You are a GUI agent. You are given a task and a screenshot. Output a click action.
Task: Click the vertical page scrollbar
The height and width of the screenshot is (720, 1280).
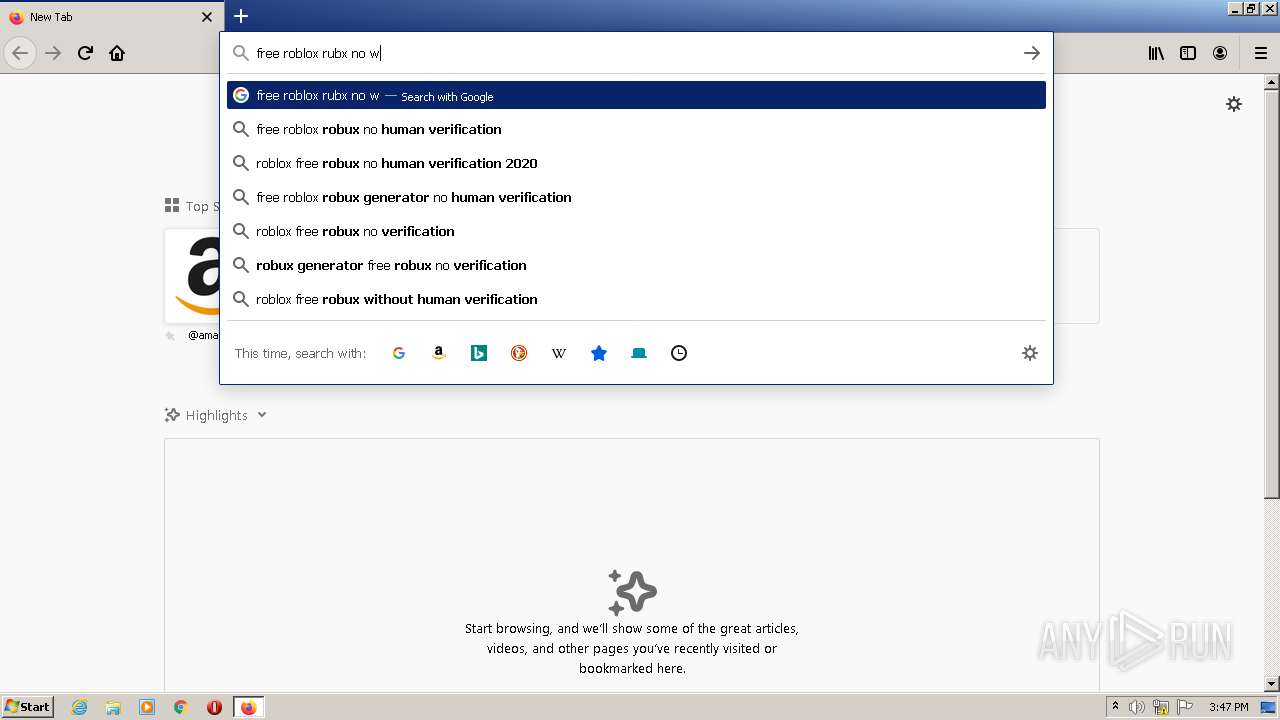click(1272, 295)
